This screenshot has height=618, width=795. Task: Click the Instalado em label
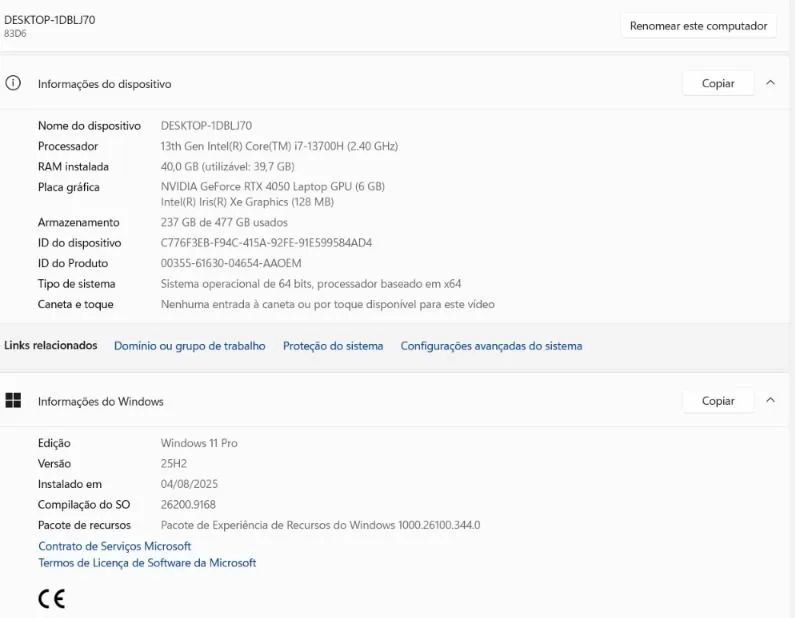pyautogui.click(x=70, y=484)
